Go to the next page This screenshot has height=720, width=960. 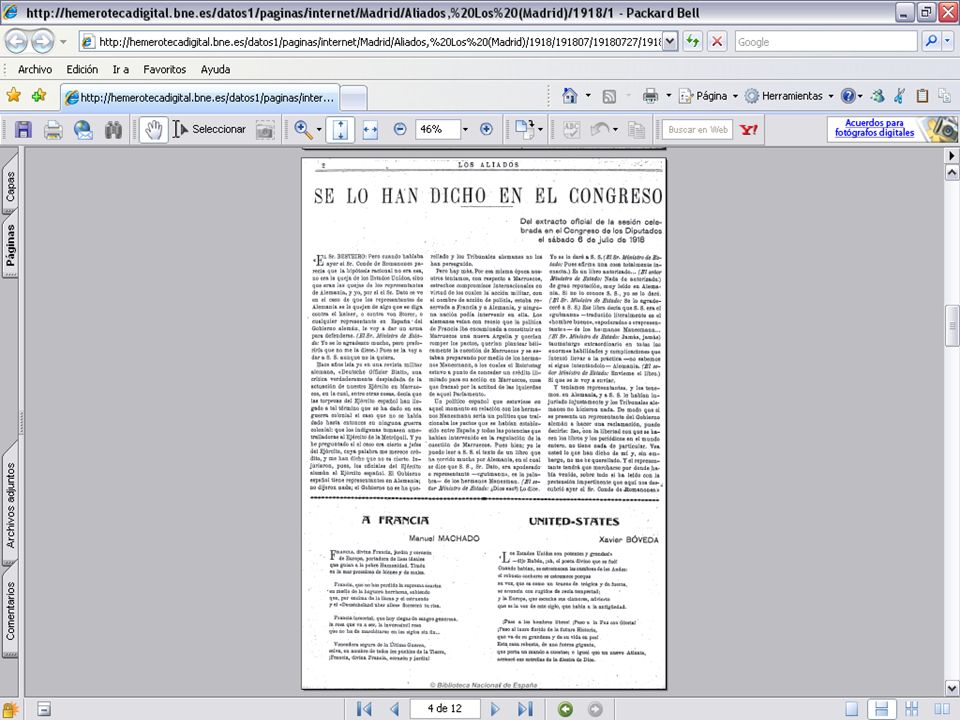pos(495,709)
